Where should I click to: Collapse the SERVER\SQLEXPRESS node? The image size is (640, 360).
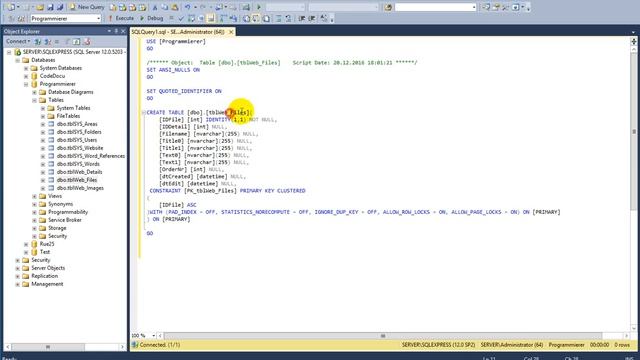click(9, 52)
